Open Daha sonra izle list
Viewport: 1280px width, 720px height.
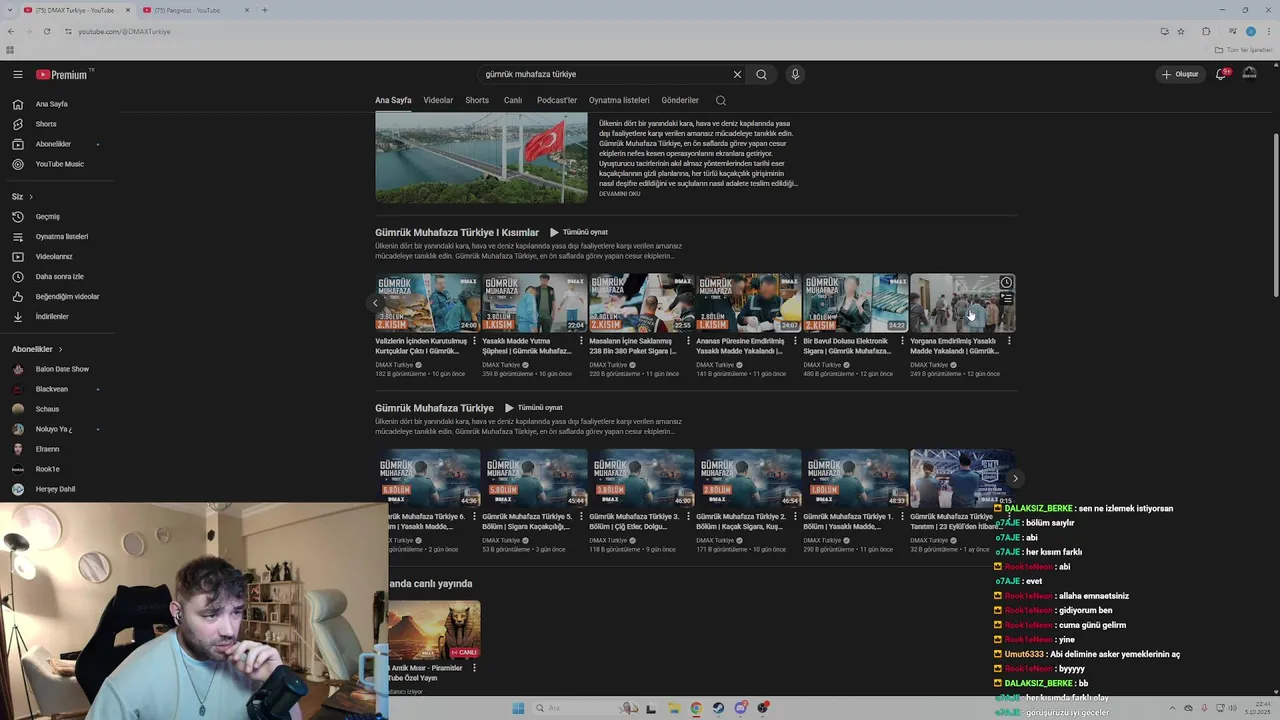(60, 276)
